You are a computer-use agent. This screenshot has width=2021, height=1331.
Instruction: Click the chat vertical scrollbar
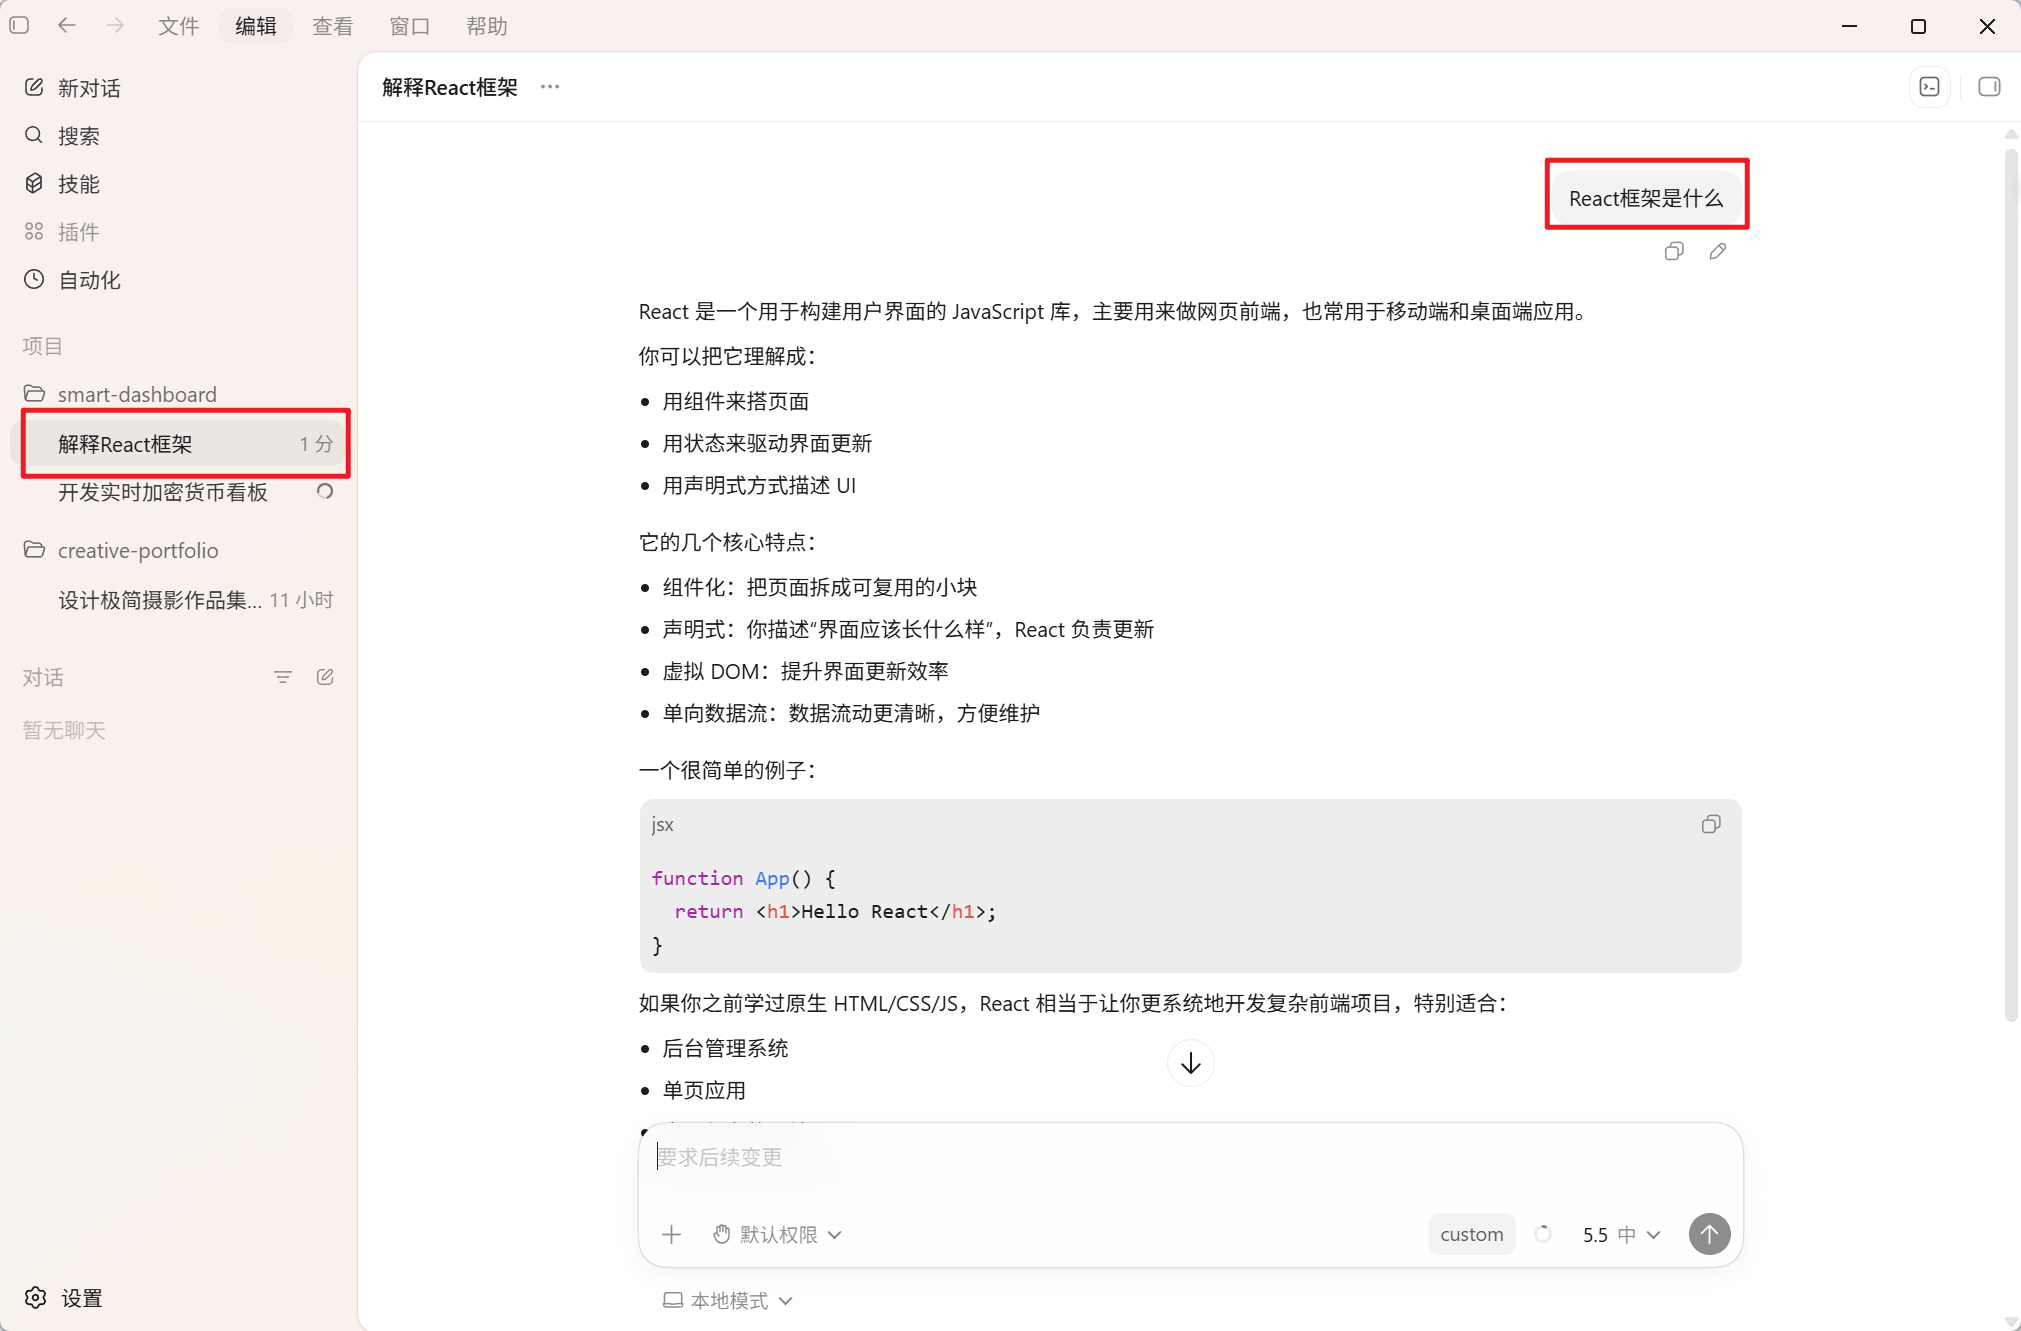click(2011, 585)
